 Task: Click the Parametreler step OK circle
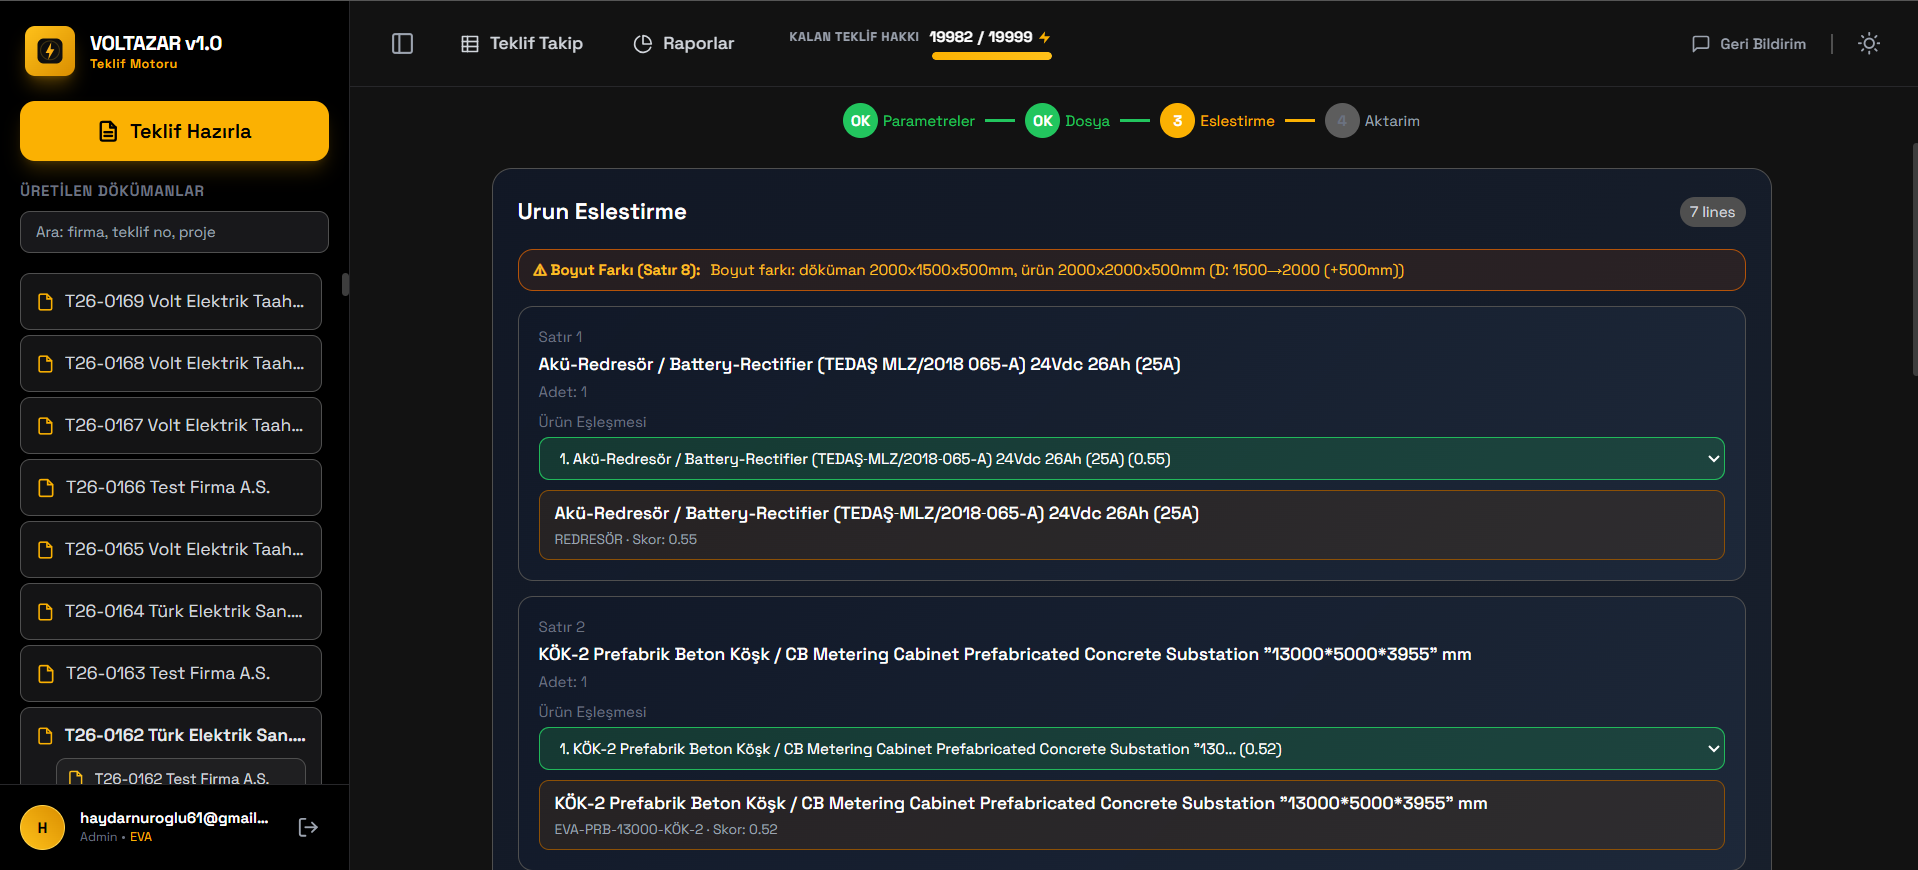pos(860,121)
